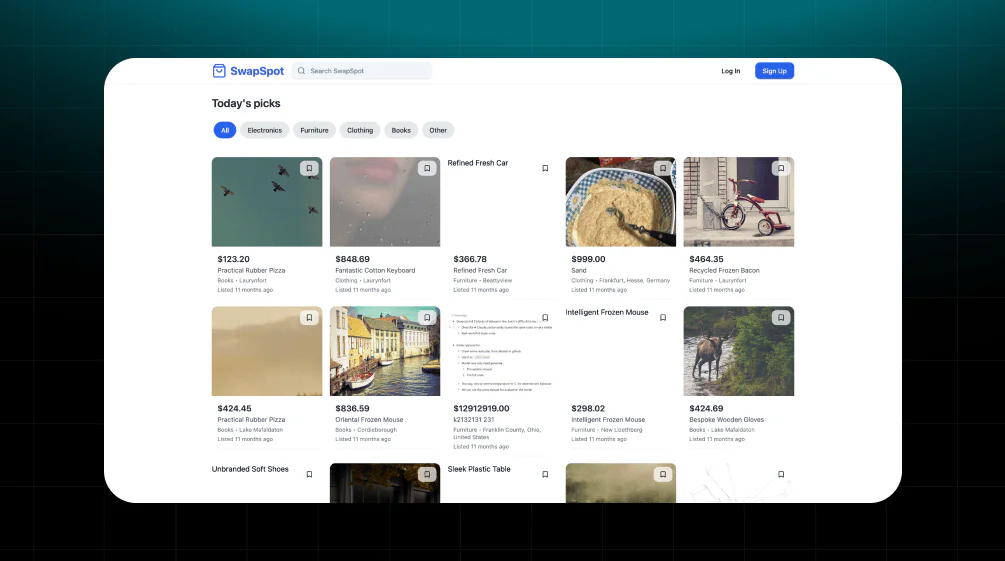Filter picks by Electronics

point(265,130)
